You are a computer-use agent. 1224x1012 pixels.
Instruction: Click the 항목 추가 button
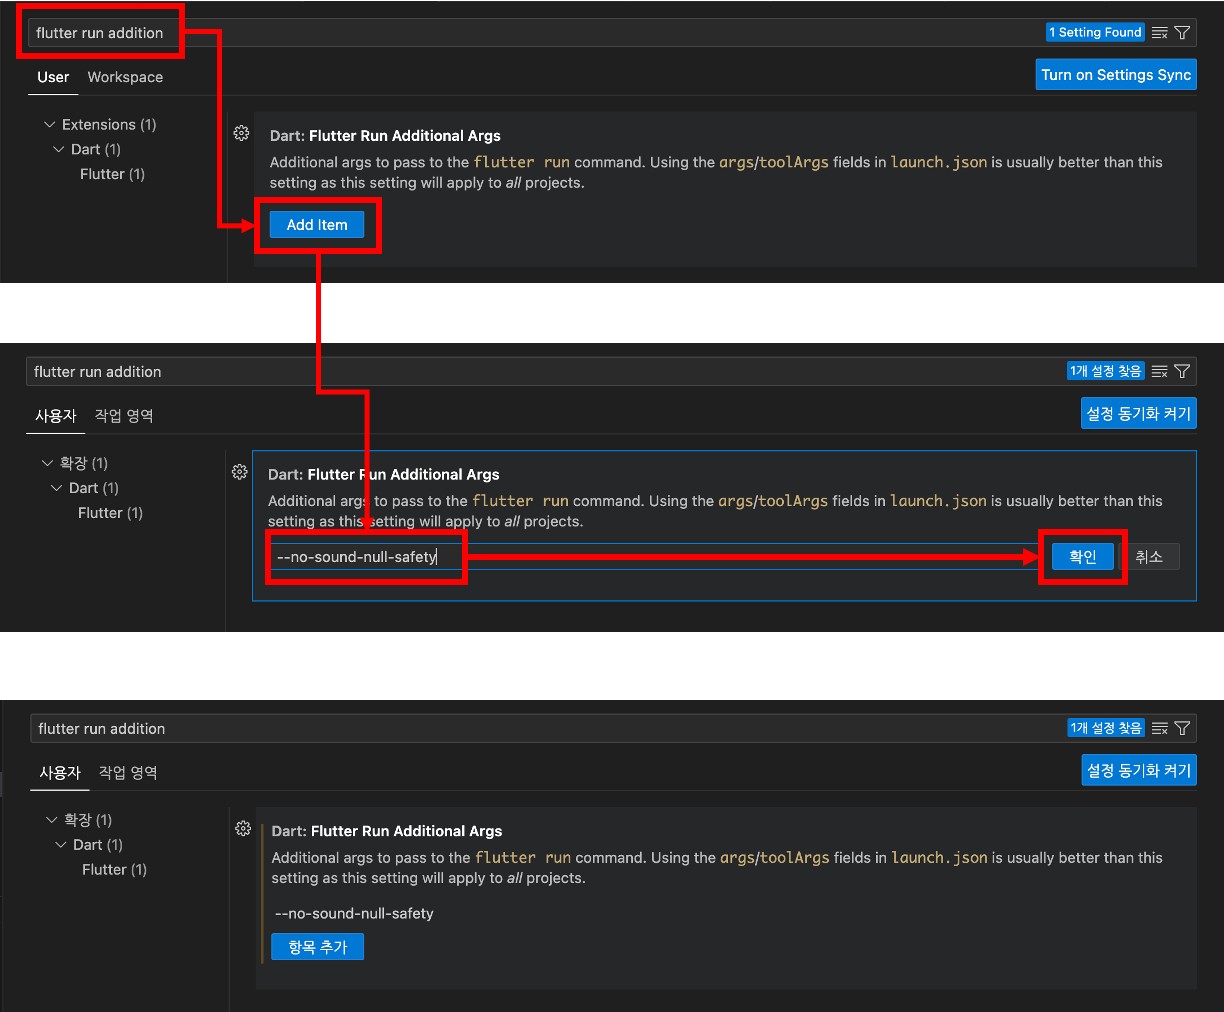(317, 947)
